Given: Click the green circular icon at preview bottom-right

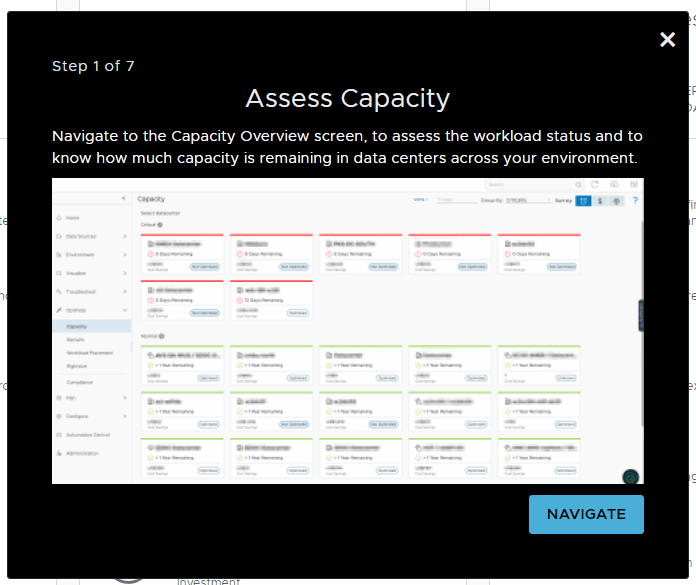Looking at the screenshot, I should coord(630,477).
